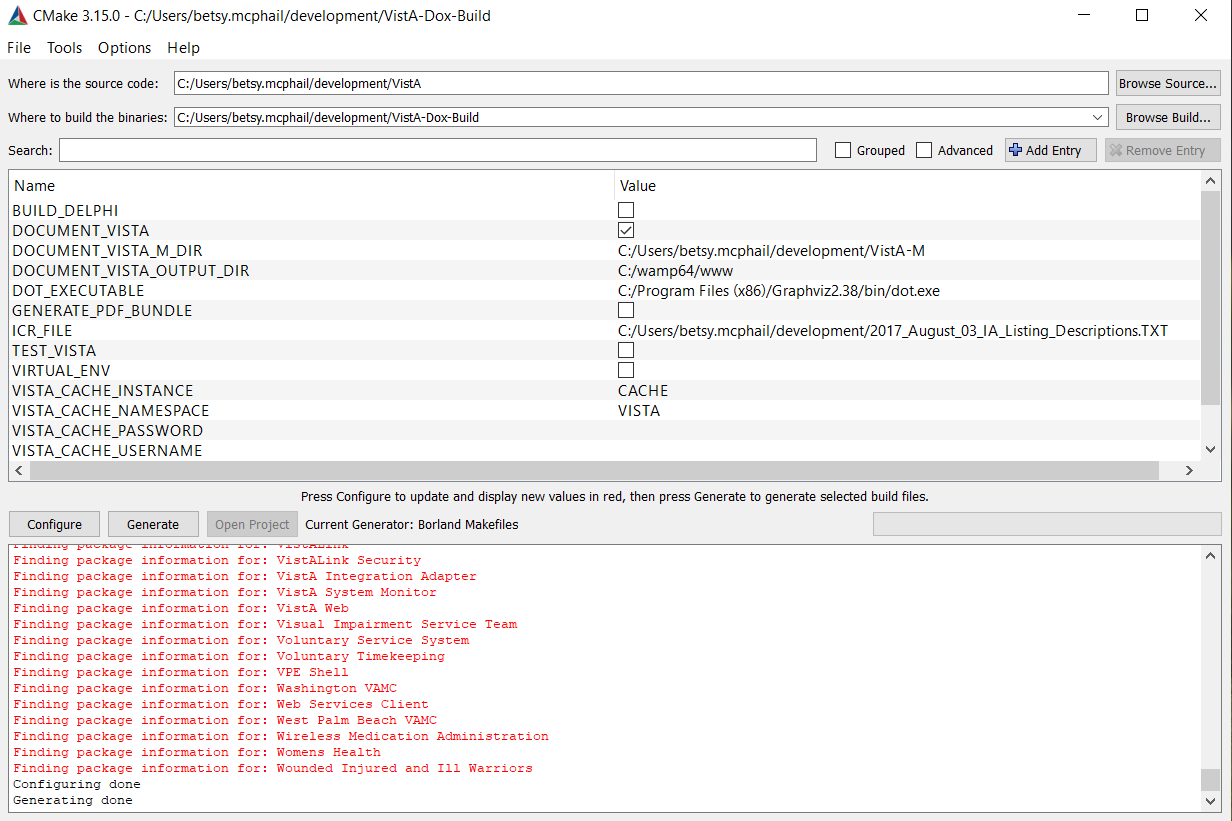Click the CMake logo icon in title bar
This screenshot has width=1232, height=821.
[17, 16]
